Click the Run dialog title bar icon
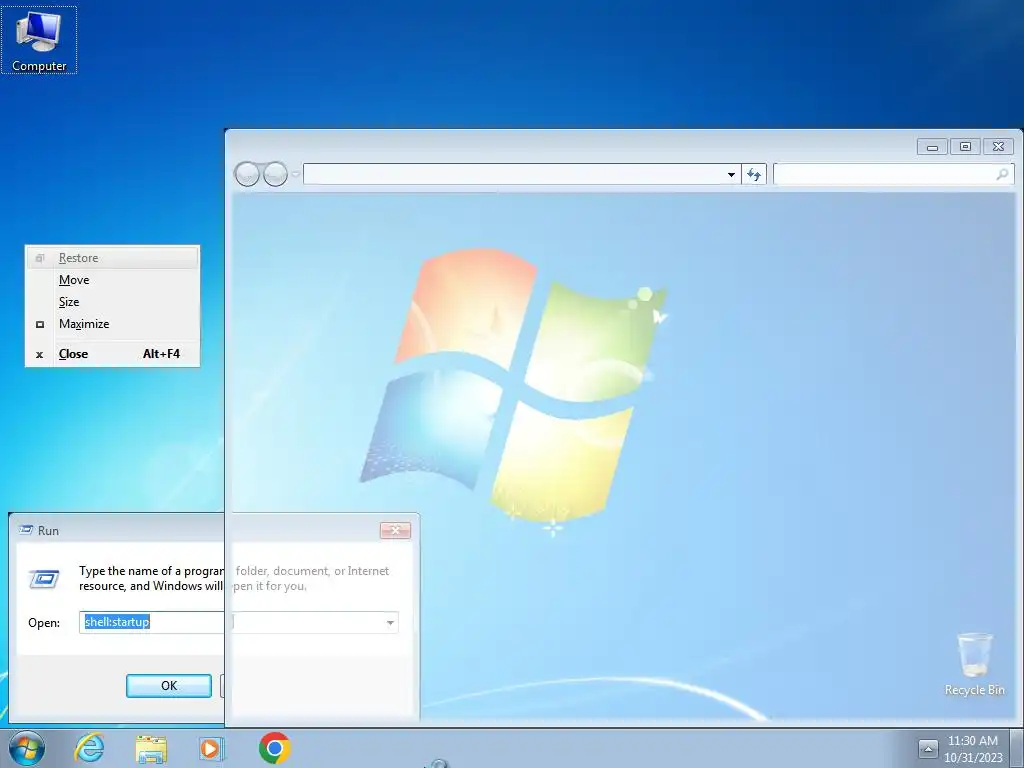The image size is (1024, 768). [25, 530]
